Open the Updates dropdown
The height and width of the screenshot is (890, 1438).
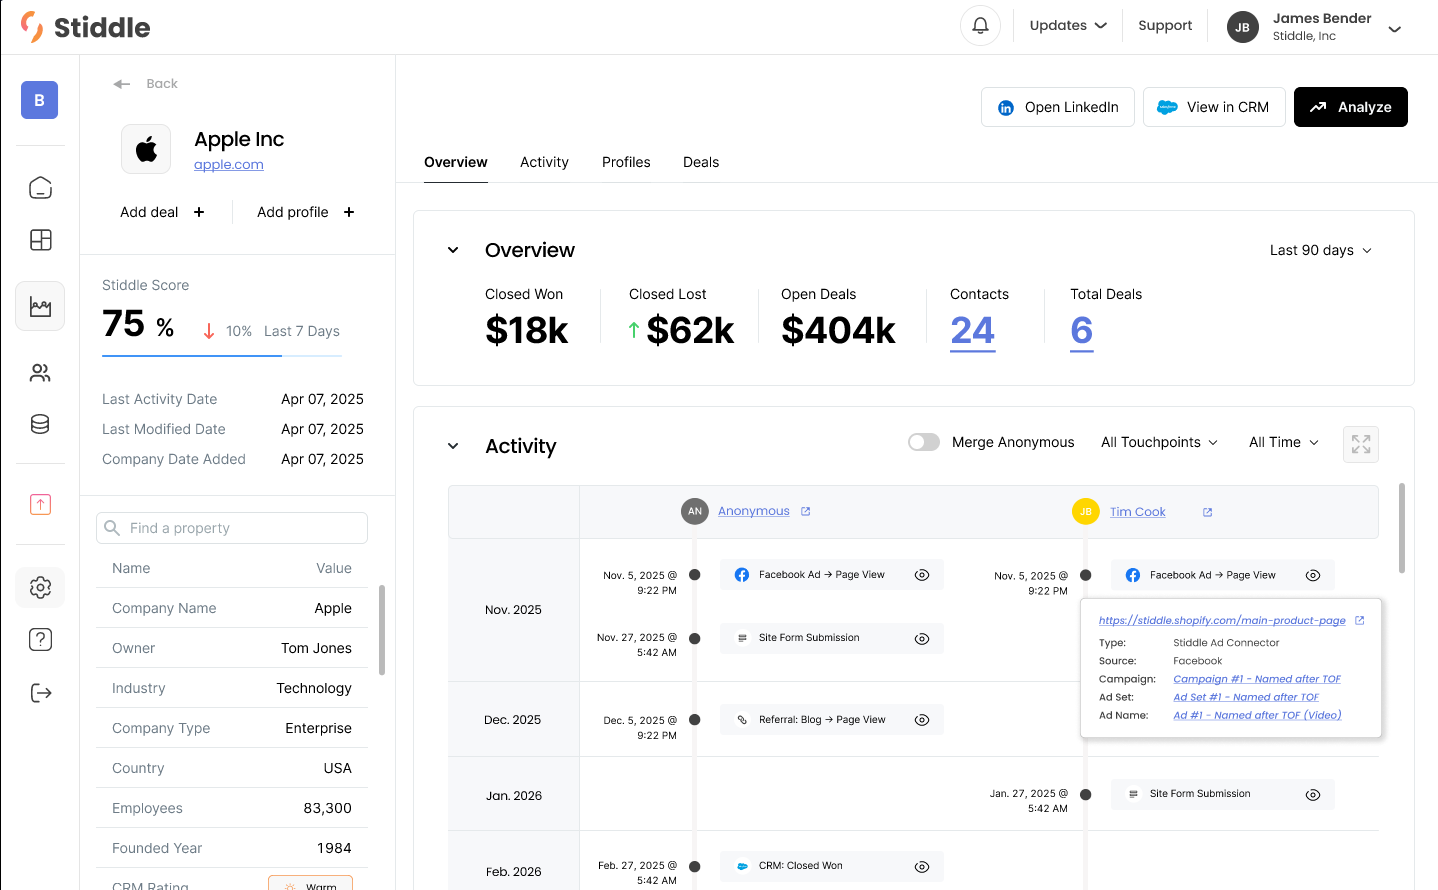(1068, 26)
